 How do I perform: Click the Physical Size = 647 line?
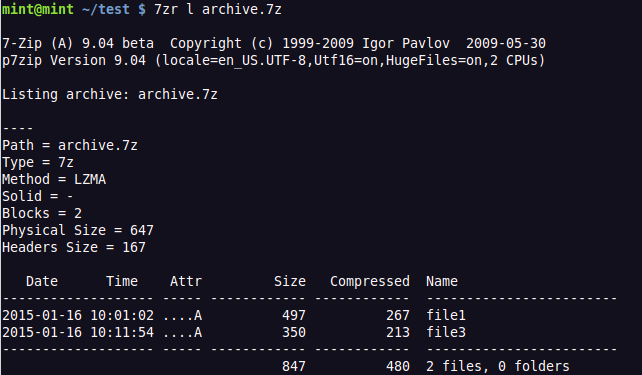click(x=78, y=230)
